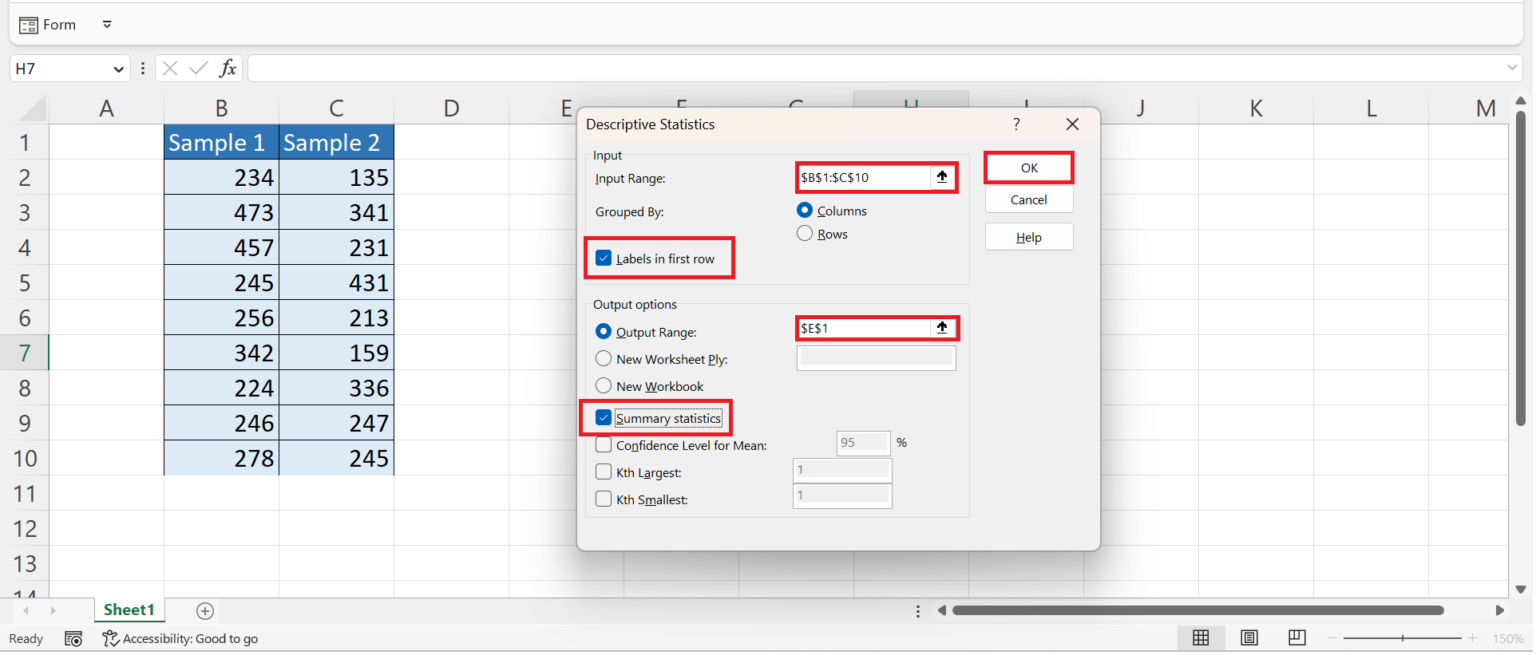Viewport: 1536px width, 655px height.
Task: Switch to Page Layout view in status bar
Action: click(x=1249, y=638)
